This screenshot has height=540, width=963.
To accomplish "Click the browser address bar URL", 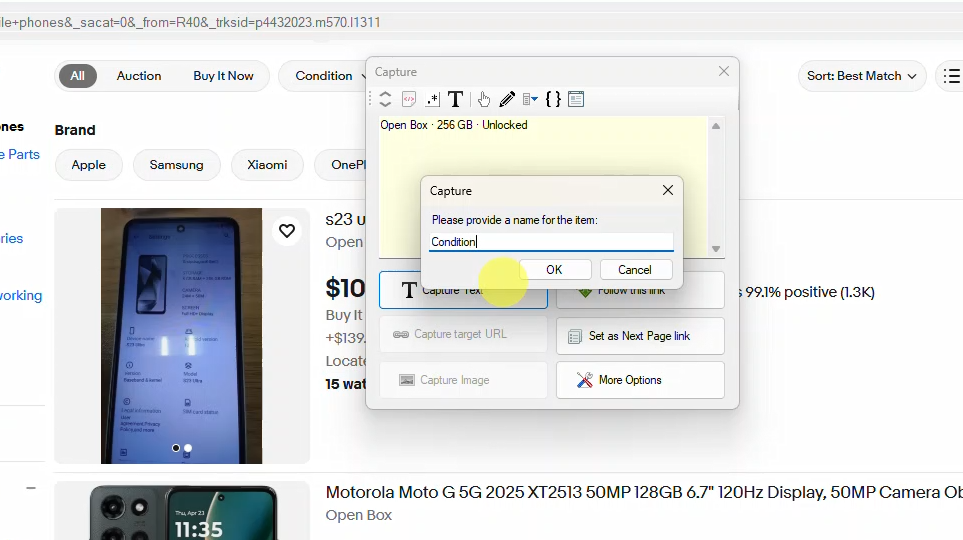I will [x=190, y=22].
